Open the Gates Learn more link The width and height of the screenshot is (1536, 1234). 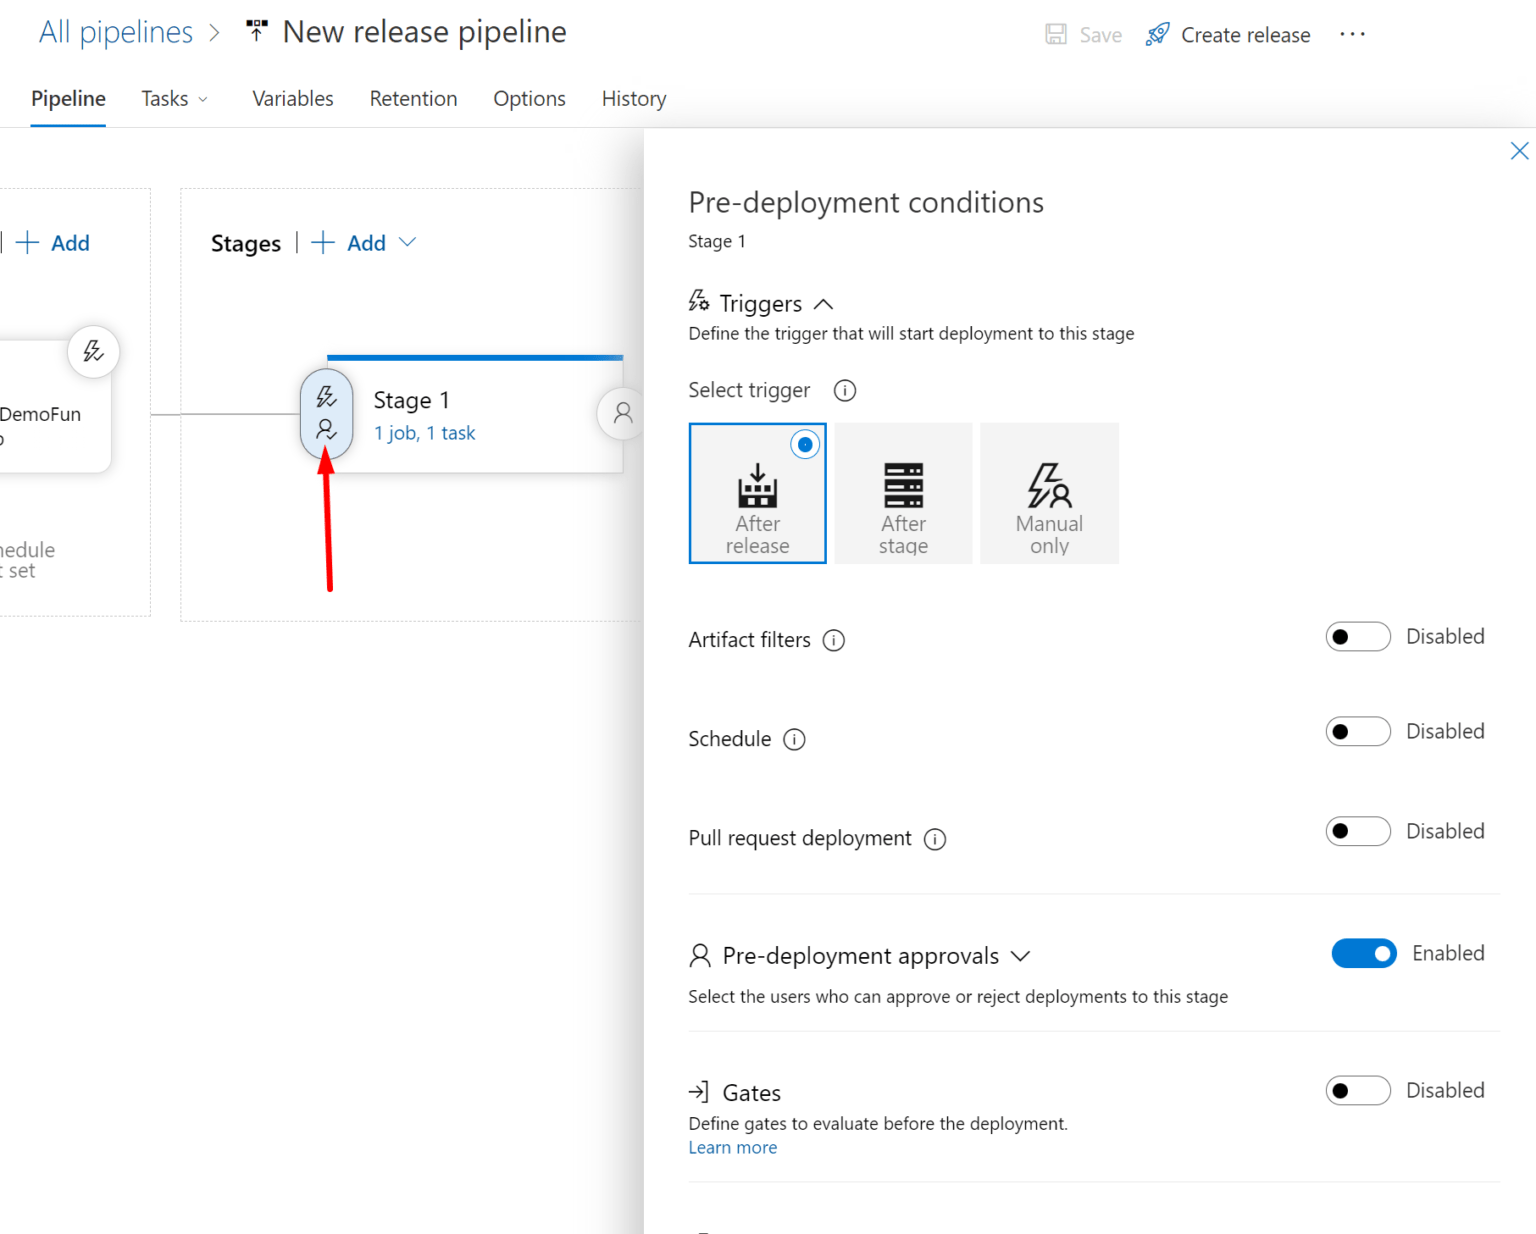click(x=732, y=1148)
